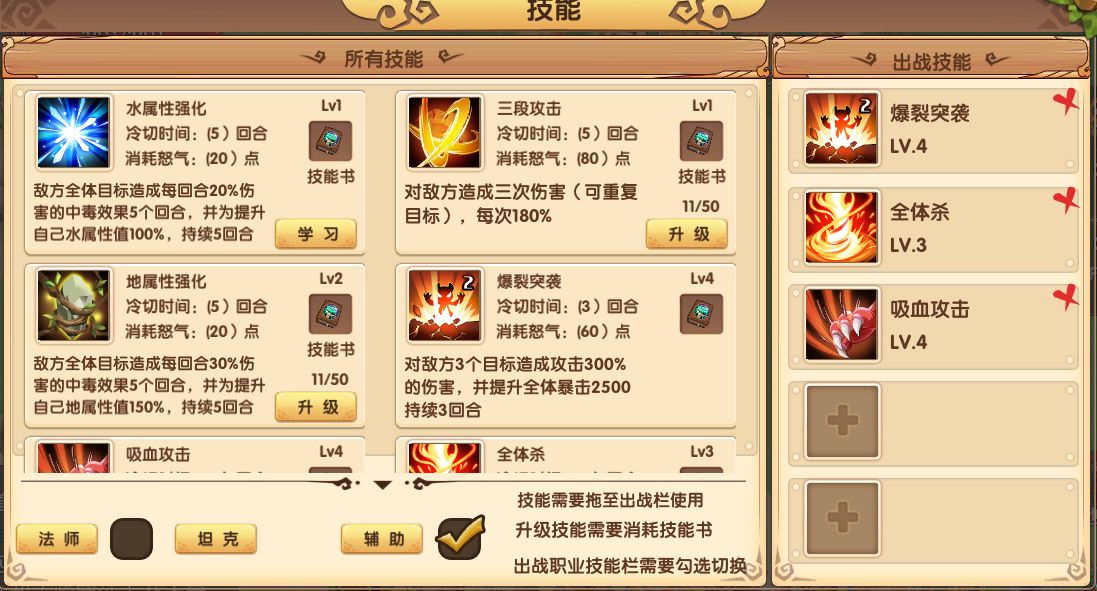
Task: Check the empty box next to 法师
Action: click(132, 539)
